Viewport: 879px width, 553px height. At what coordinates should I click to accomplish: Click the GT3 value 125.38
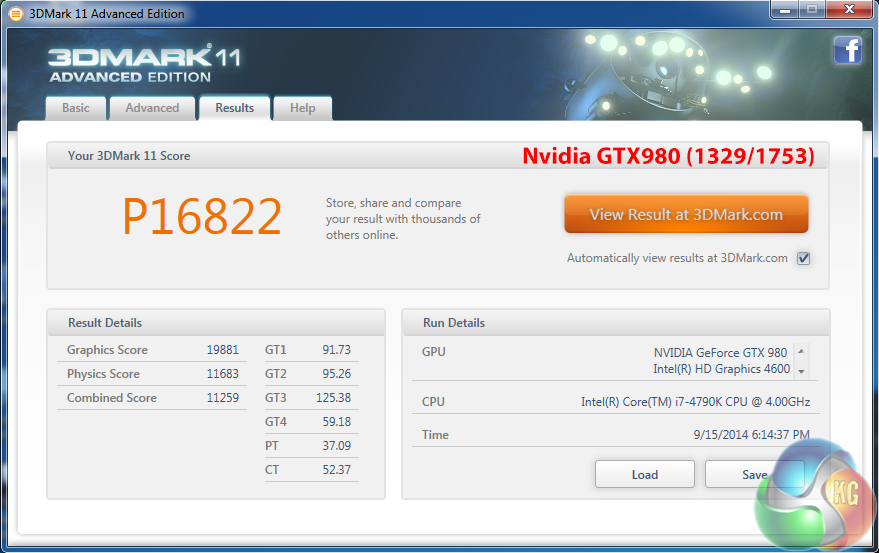point(334,398)
